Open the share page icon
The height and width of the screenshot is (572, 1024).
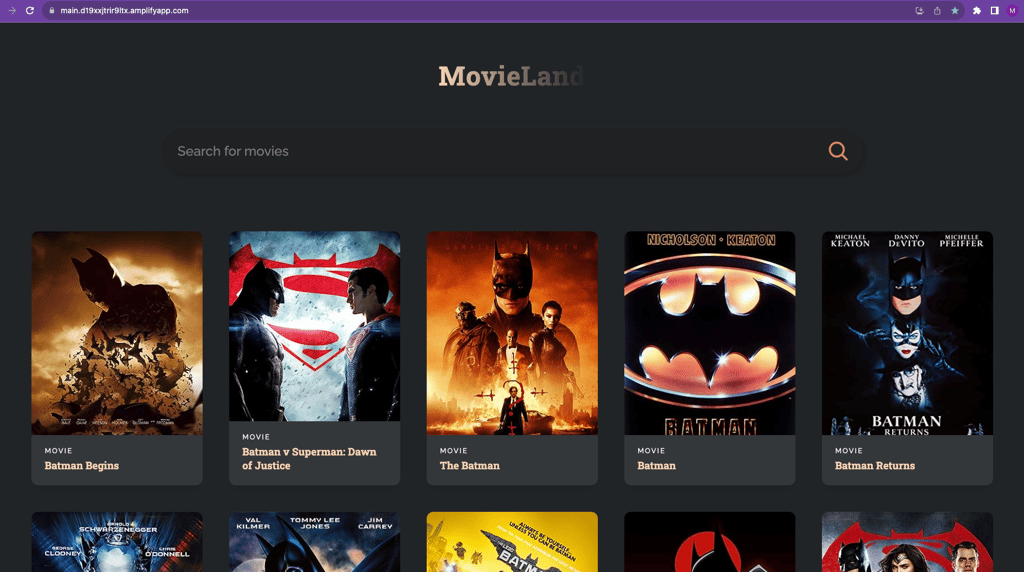click(x=937, y=10)
